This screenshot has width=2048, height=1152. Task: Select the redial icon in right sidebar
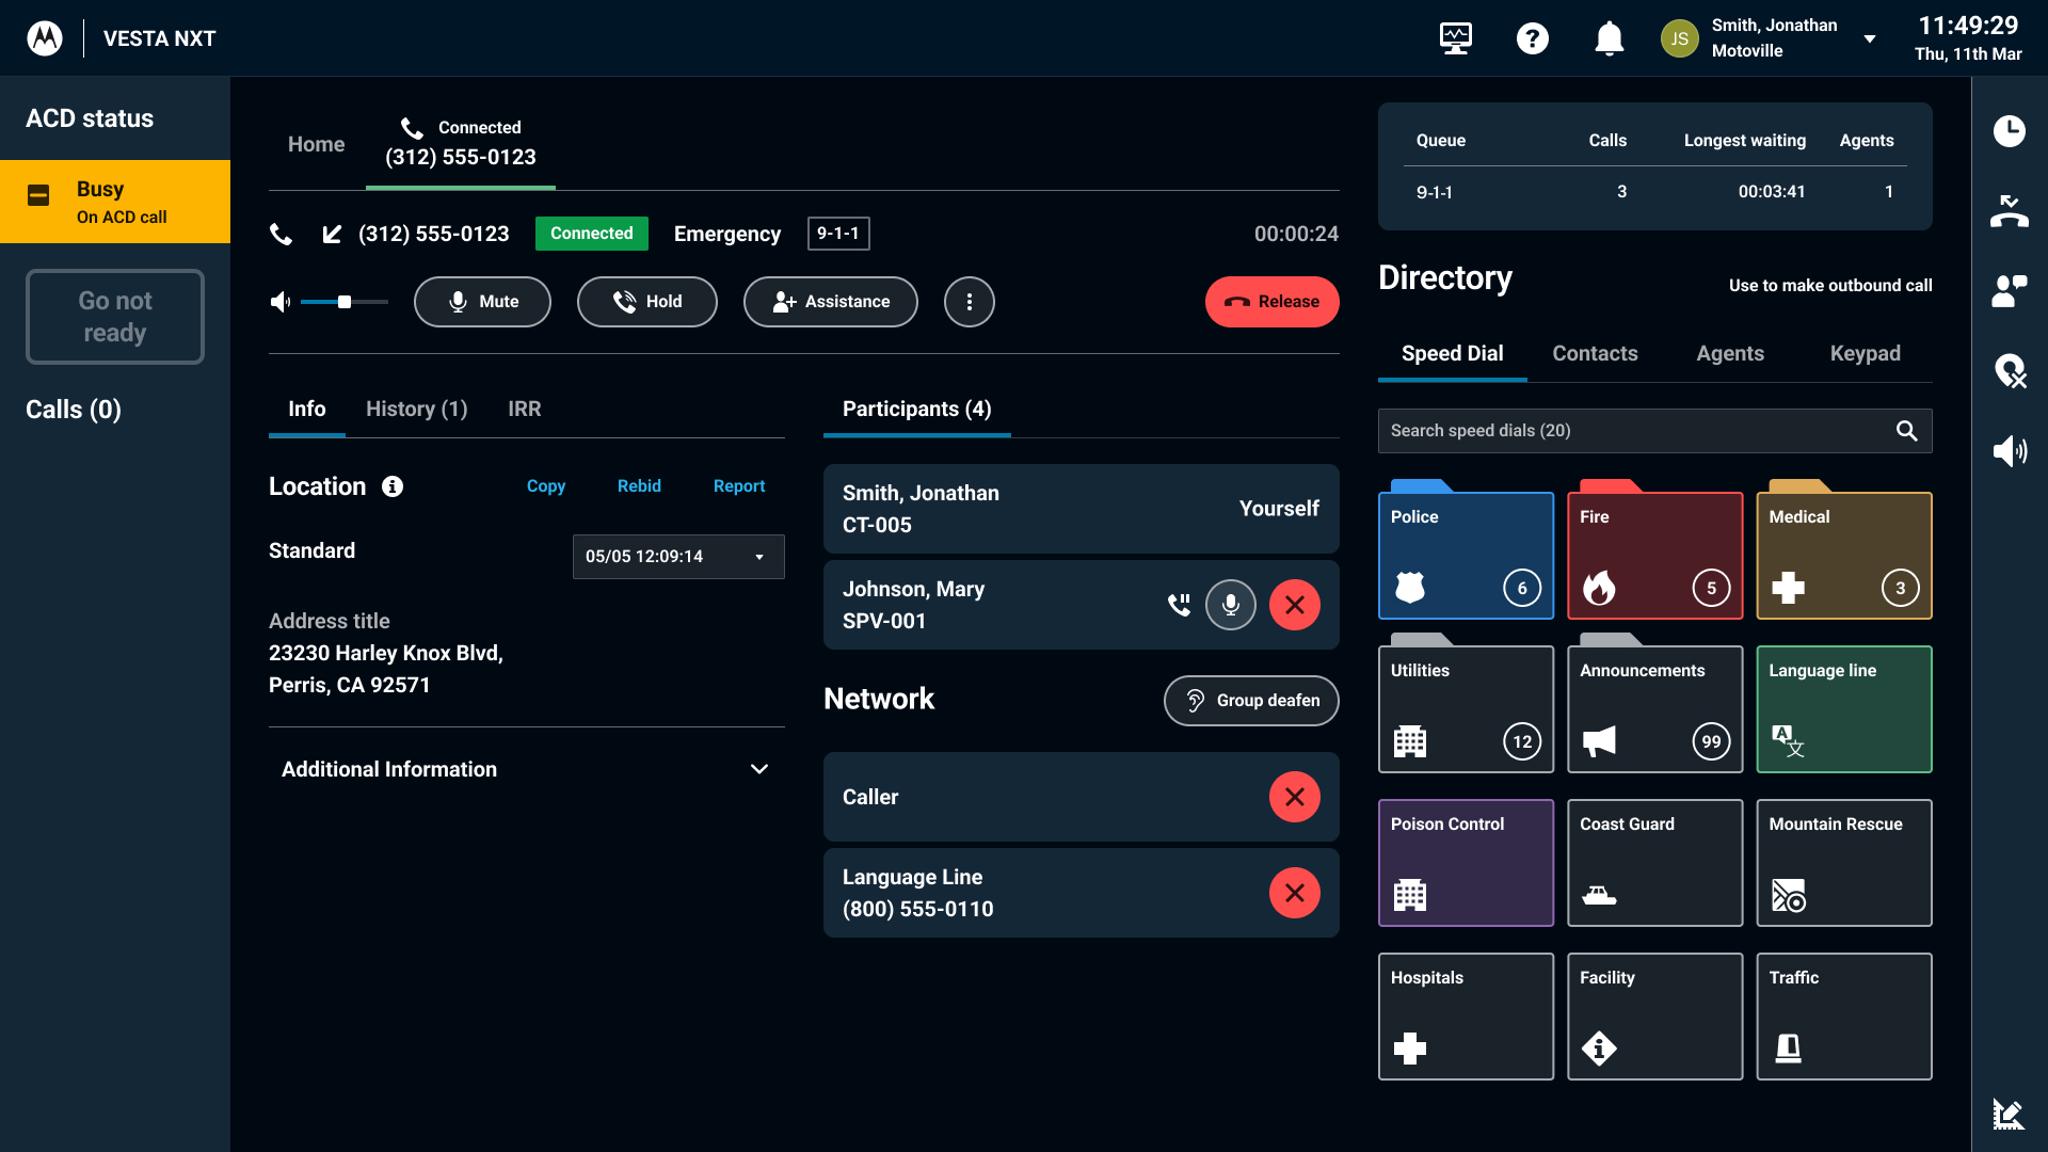coord(2011,210)
